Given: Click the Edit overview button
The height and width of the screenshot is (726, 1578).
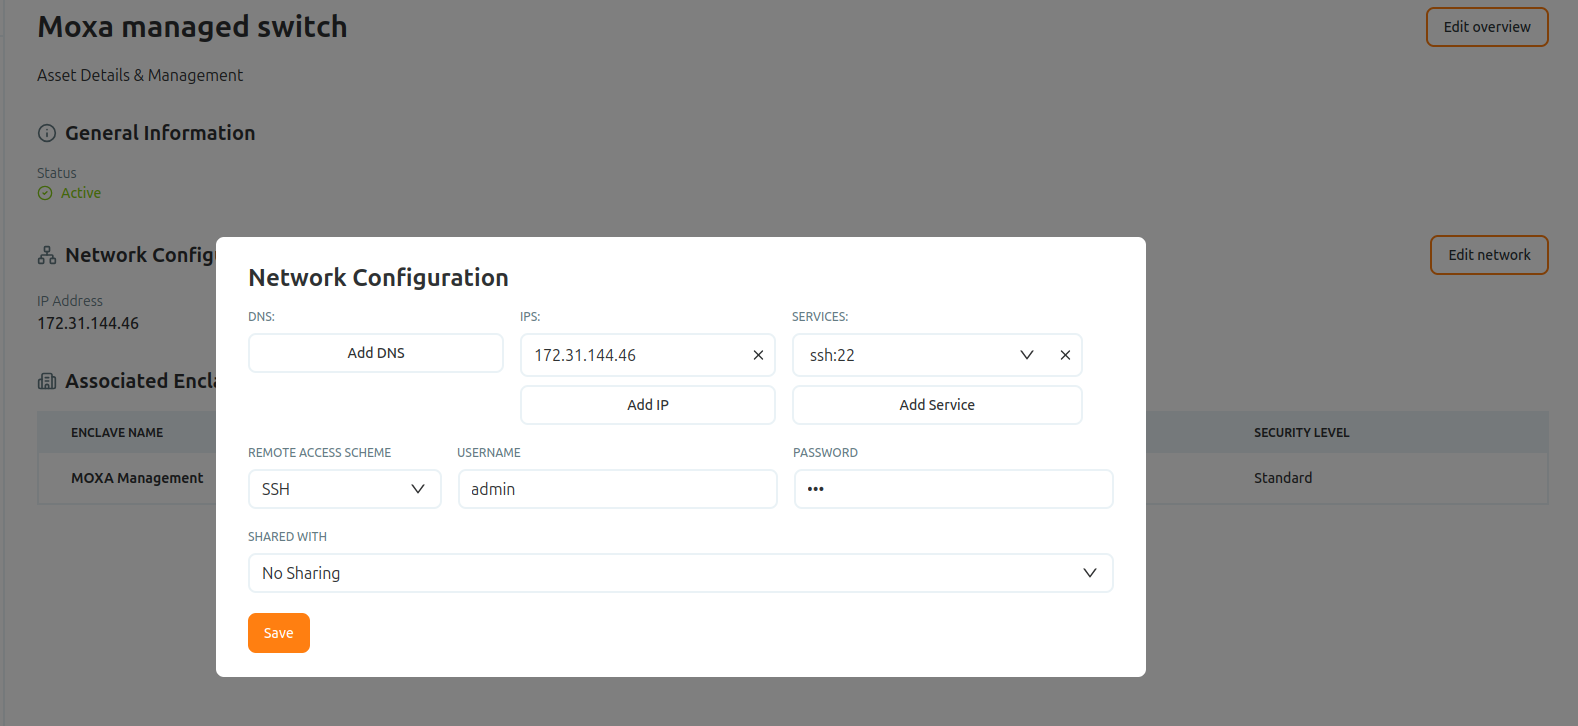Looking at the screenshot, I should click(x=1487, y=27).
